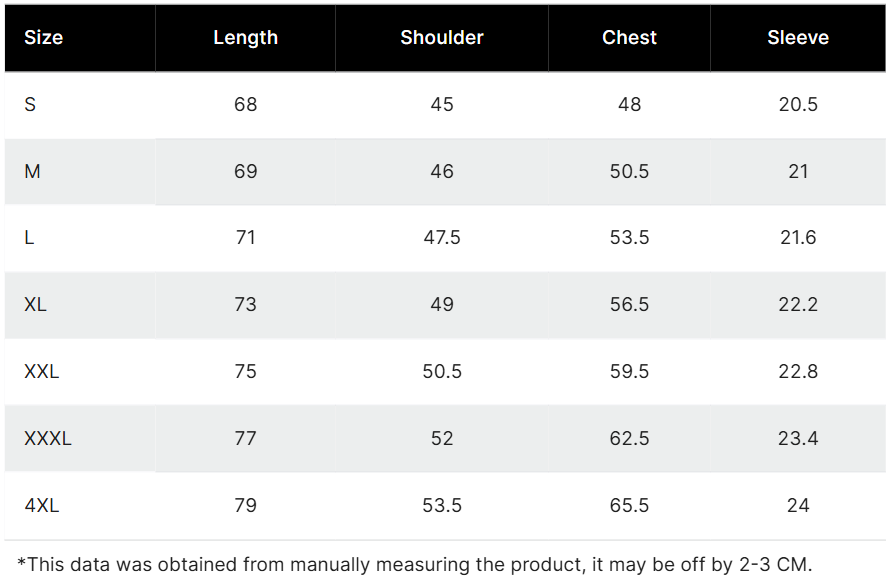Click sleeve value 24 in the 4XL row
Image resolution: width=895 pixels, height=585 pixels.
[x=798, y=505]
